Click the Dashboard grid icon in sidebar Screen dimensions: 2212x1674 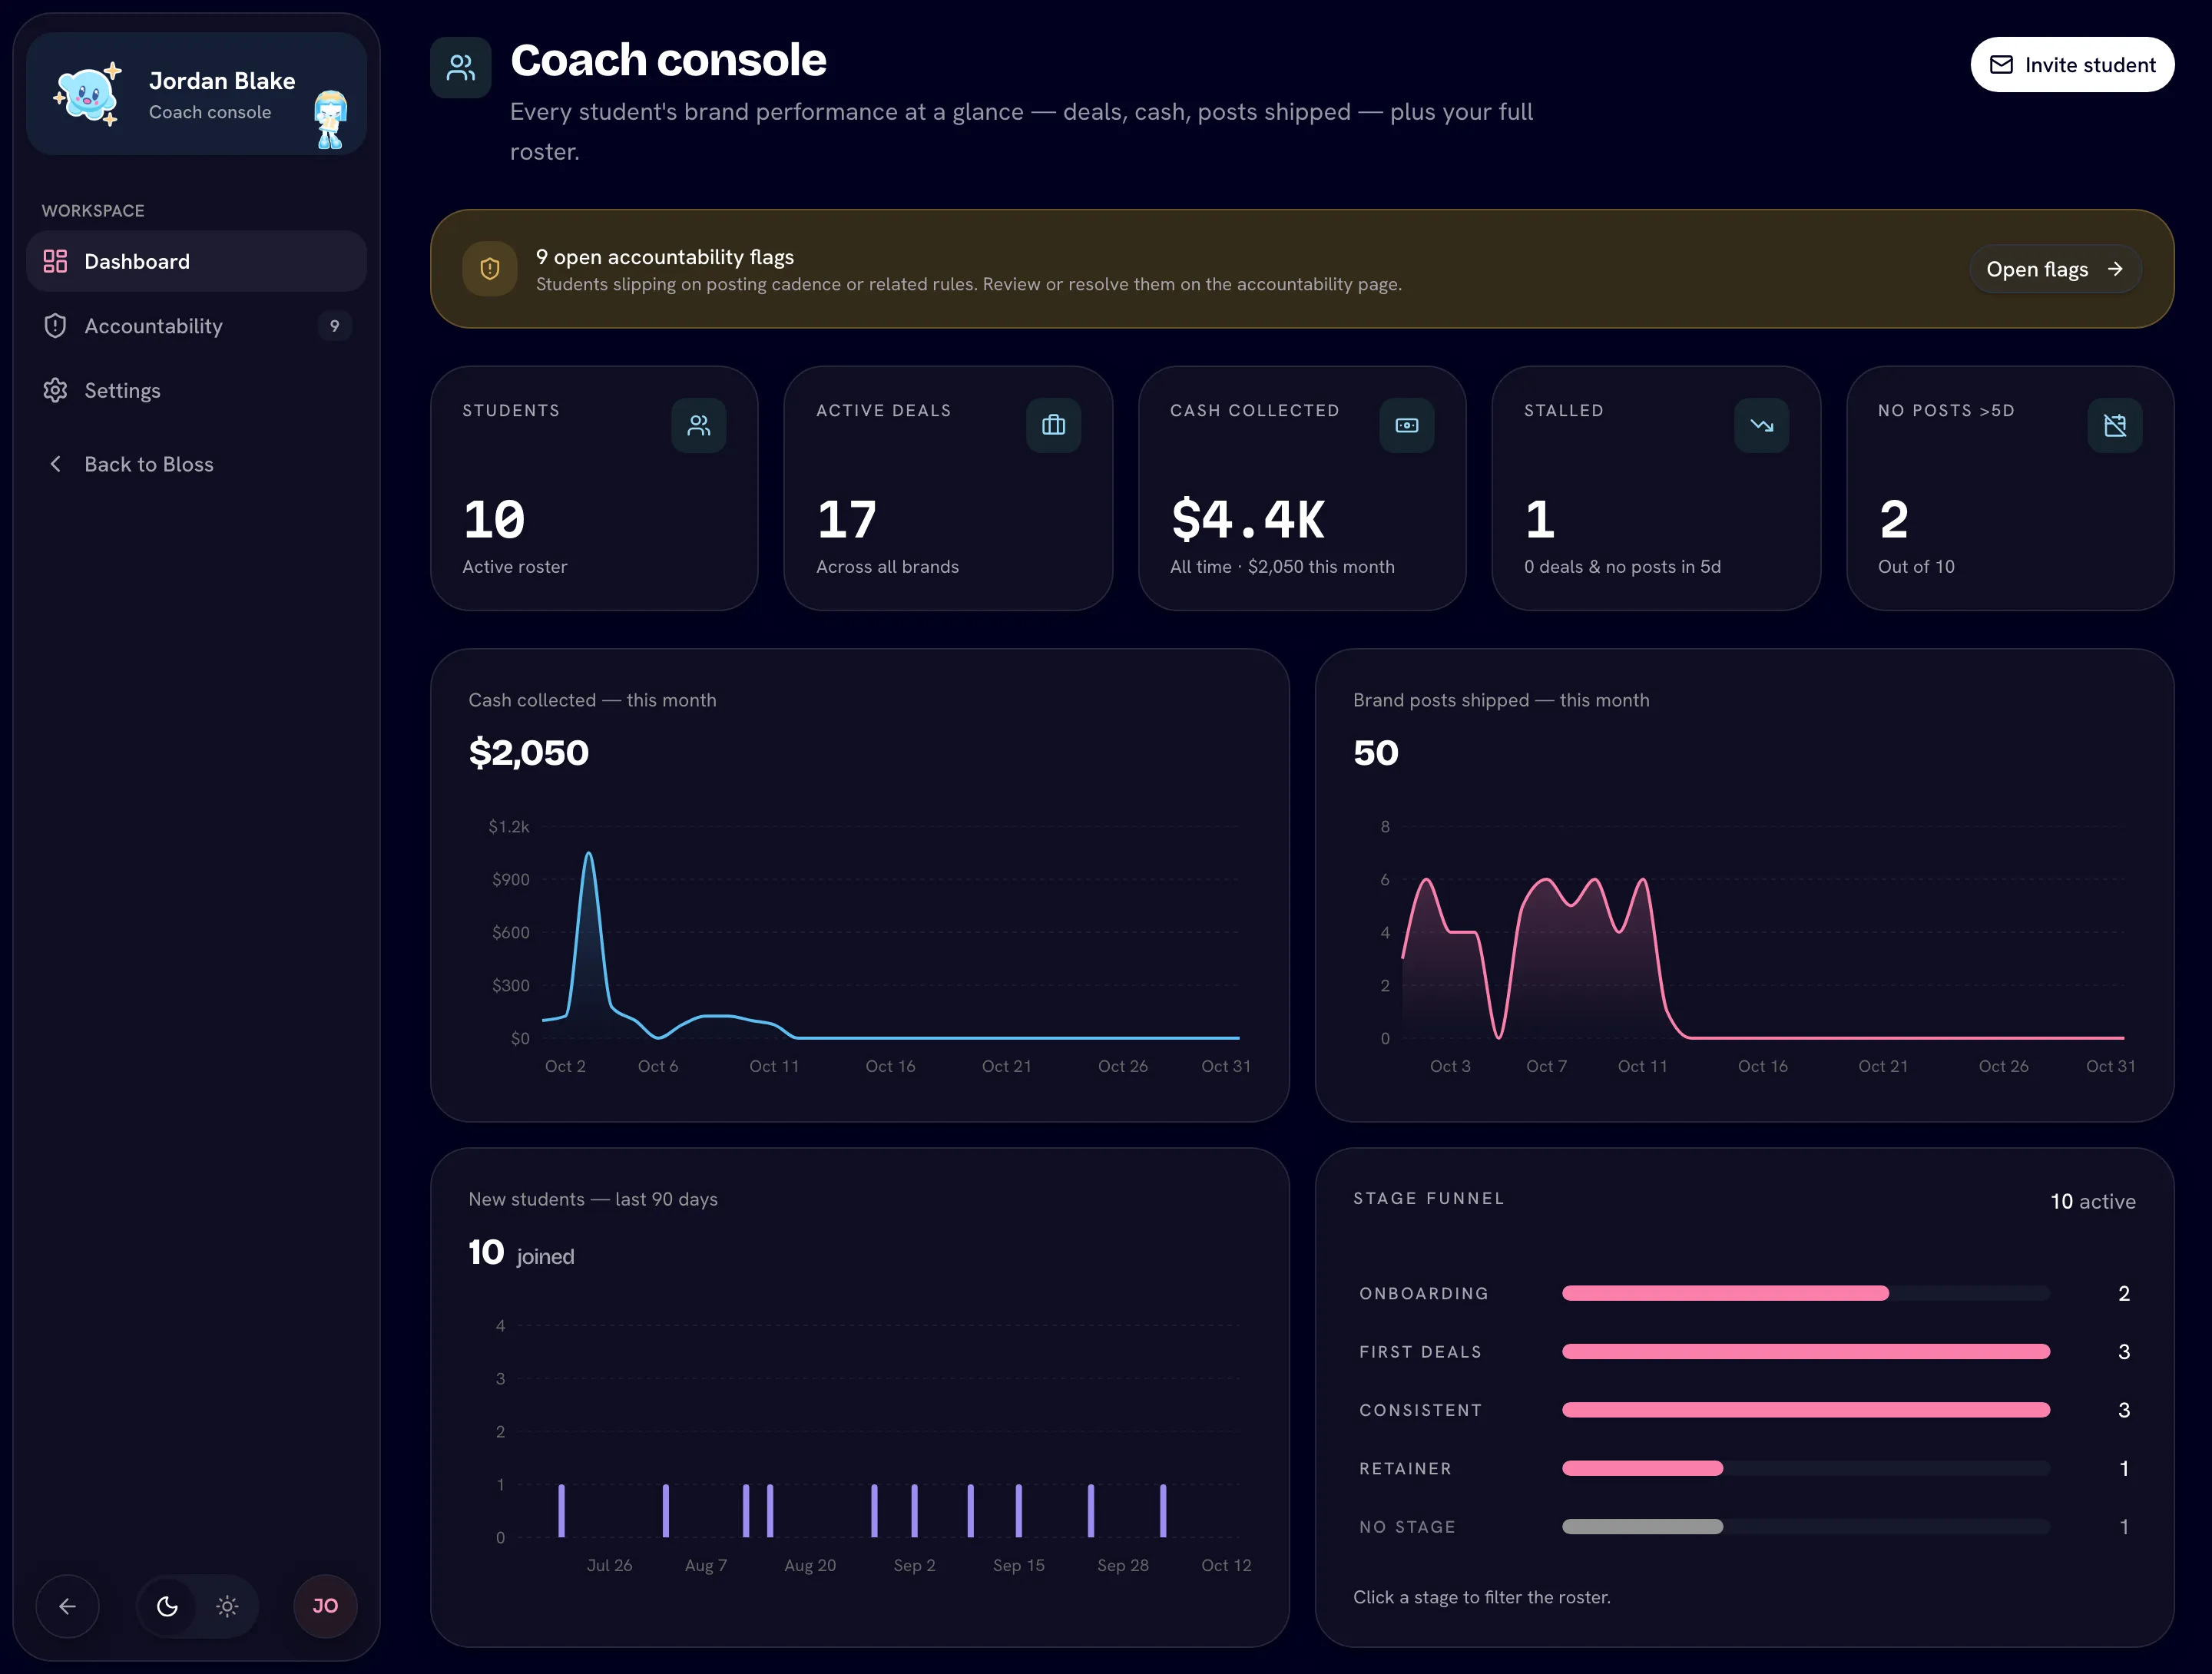pyautogui.click(x=55, y=261)
